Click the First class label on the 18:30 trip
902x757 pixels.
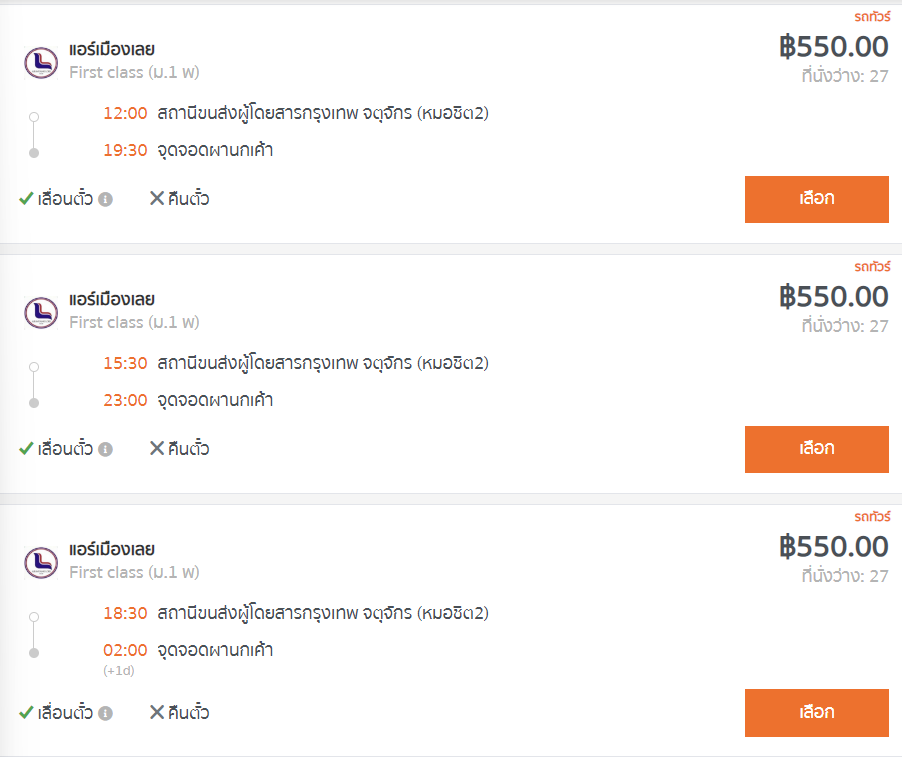click(x=134, y=572)
